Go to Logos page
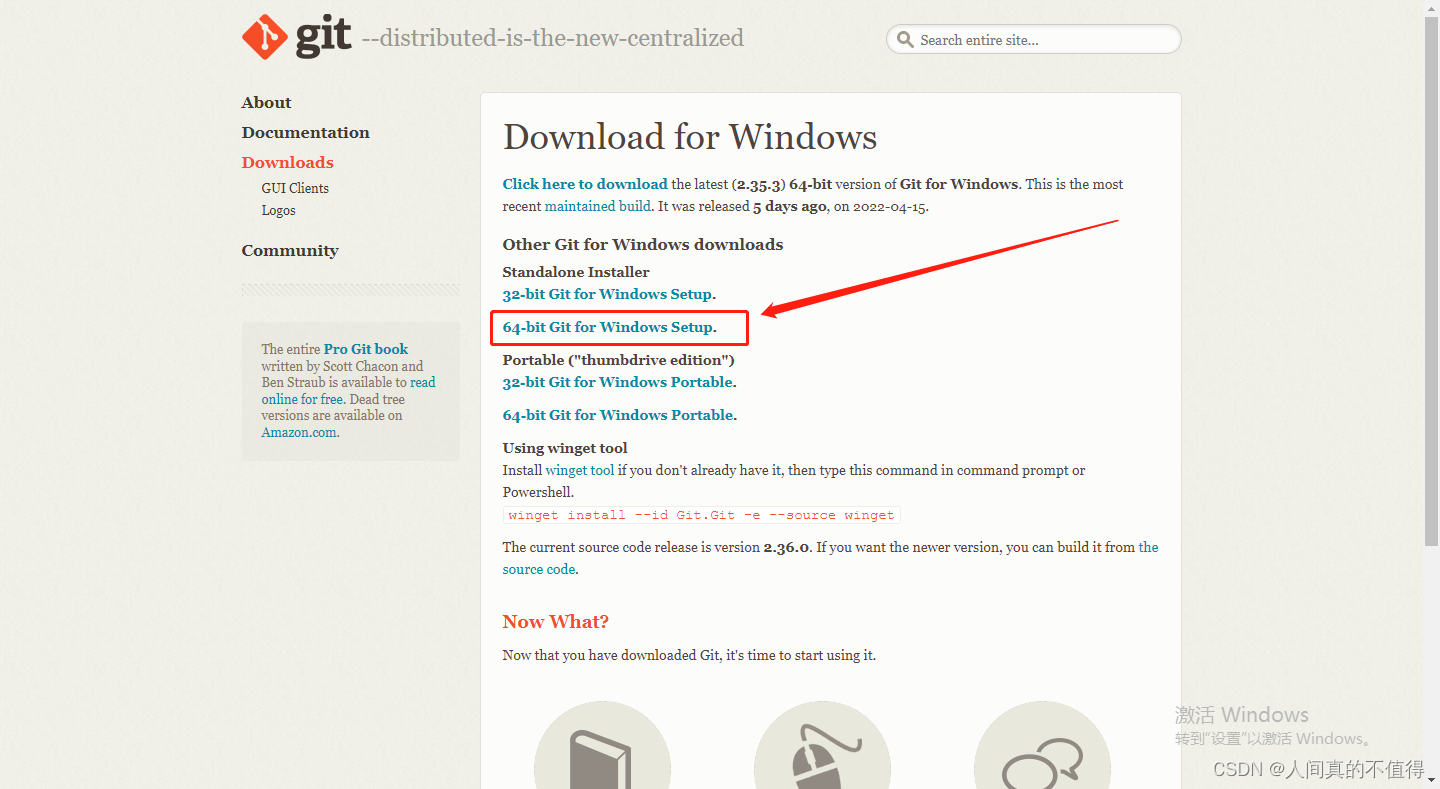This screenshot has width=1440, height=789. coord(278,211)
